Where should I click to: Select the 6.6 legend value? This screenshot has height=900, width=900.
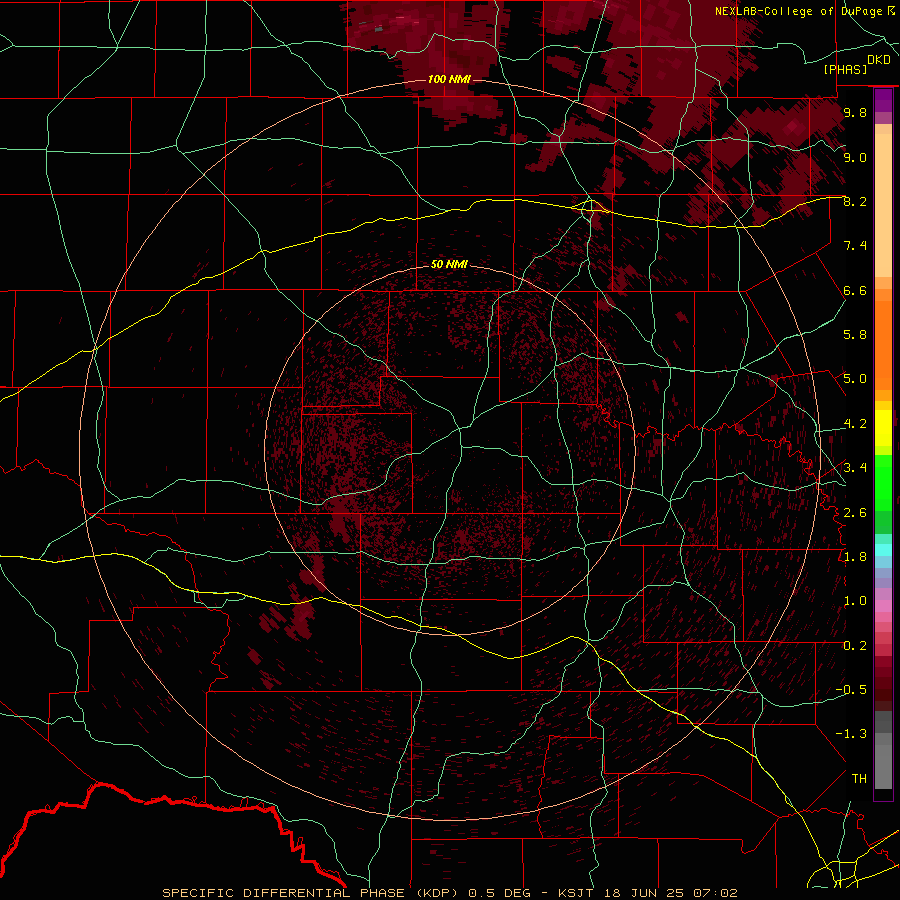click(x=855, y=290)
